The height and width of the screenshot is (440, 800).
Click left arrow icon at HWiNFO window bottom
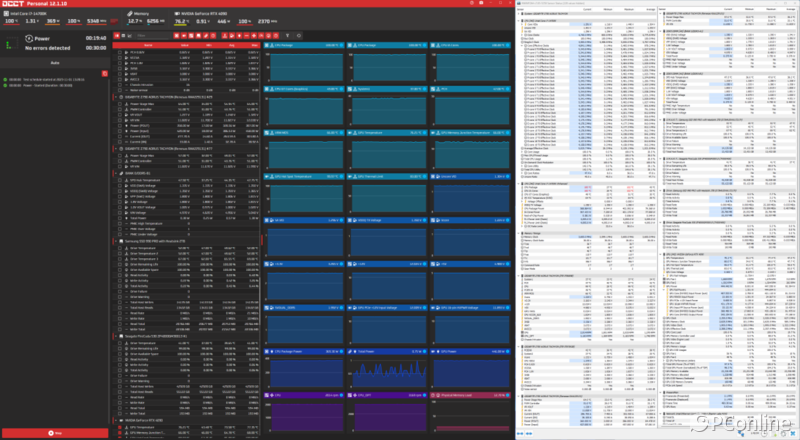pos(520,433)
